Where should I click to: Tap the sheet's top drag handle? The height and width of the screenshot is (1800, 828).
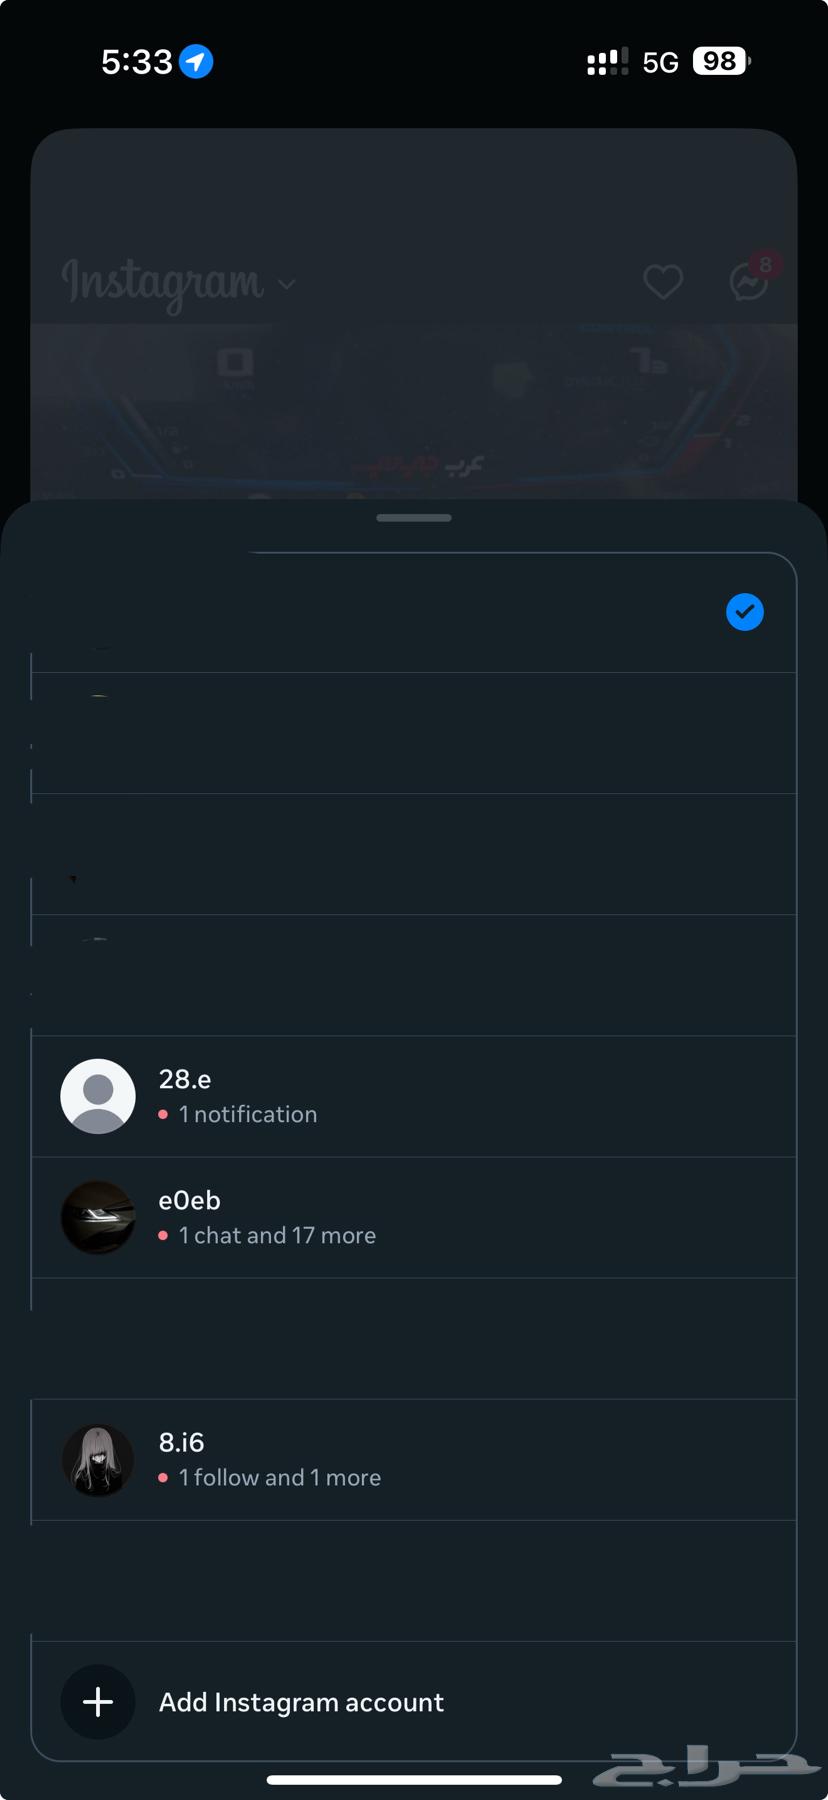(414, 518)
